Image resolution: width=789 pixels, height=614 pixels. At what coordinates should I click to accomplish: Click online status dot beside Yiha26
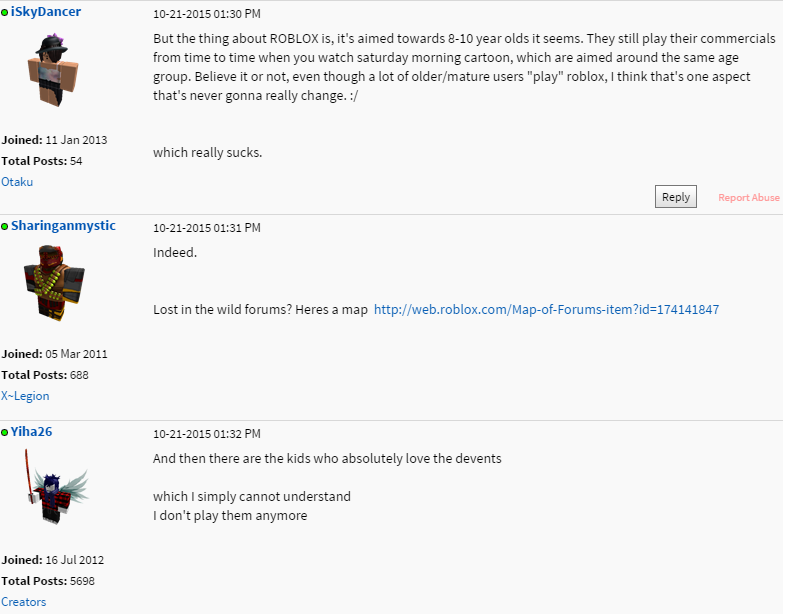coord(5,432)
